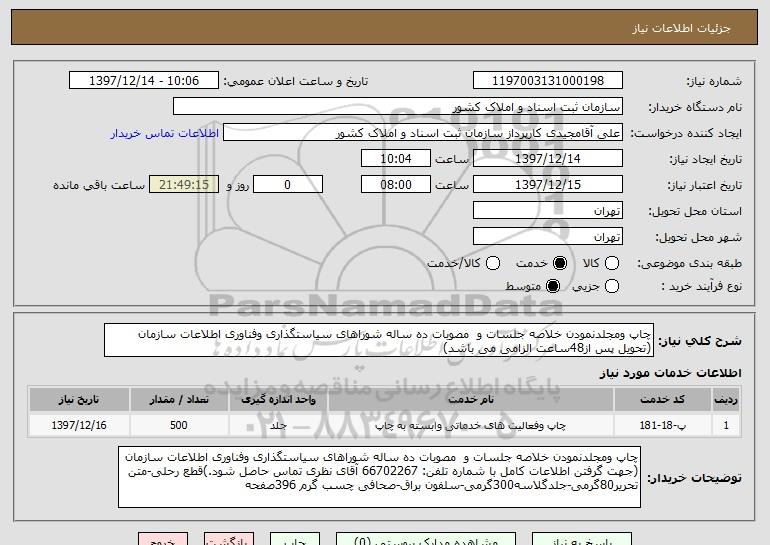Viewport: 770px width, 545px height.
Task: Click the خروج exit button
Action: (x=163, y=539)
